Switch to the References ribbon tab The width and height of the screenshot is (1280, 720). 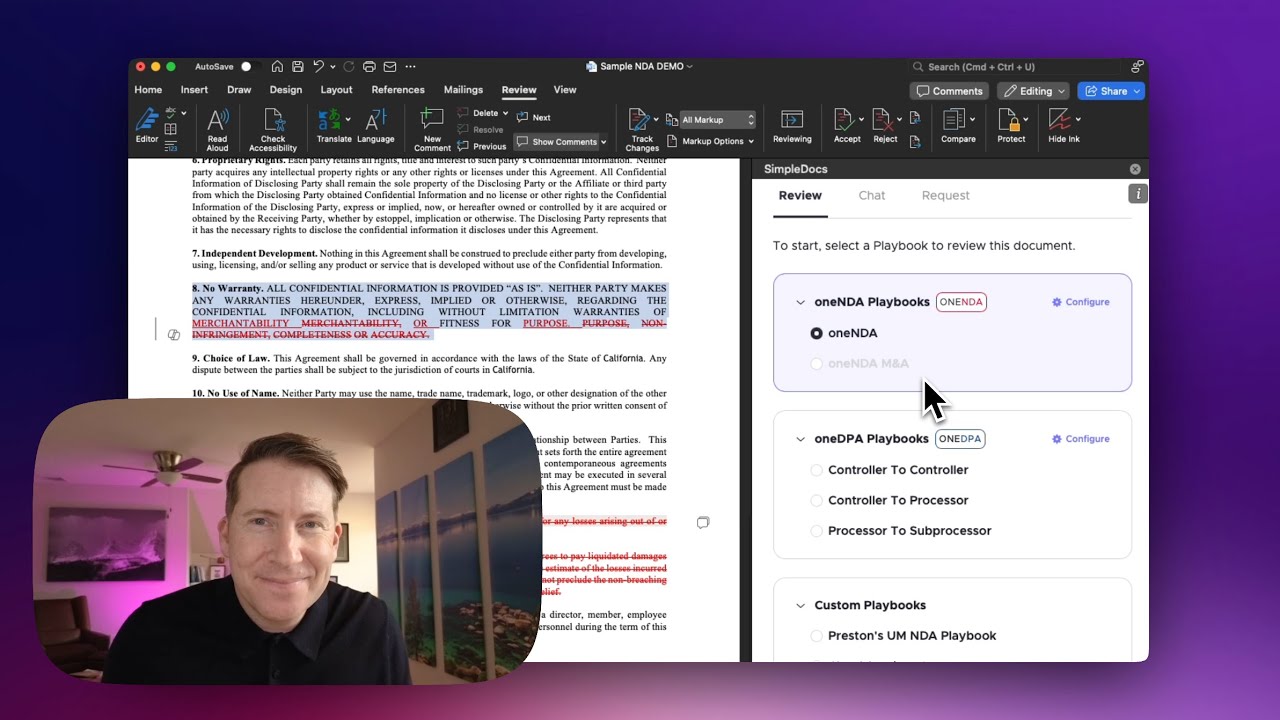(x=398, y=90)
